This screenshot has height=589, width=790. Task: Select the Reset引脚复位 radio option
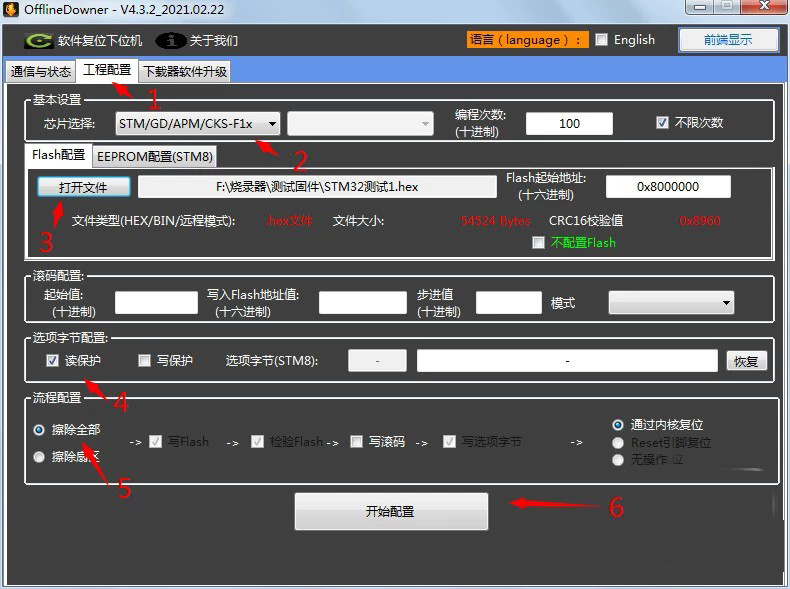click(619, 443)
